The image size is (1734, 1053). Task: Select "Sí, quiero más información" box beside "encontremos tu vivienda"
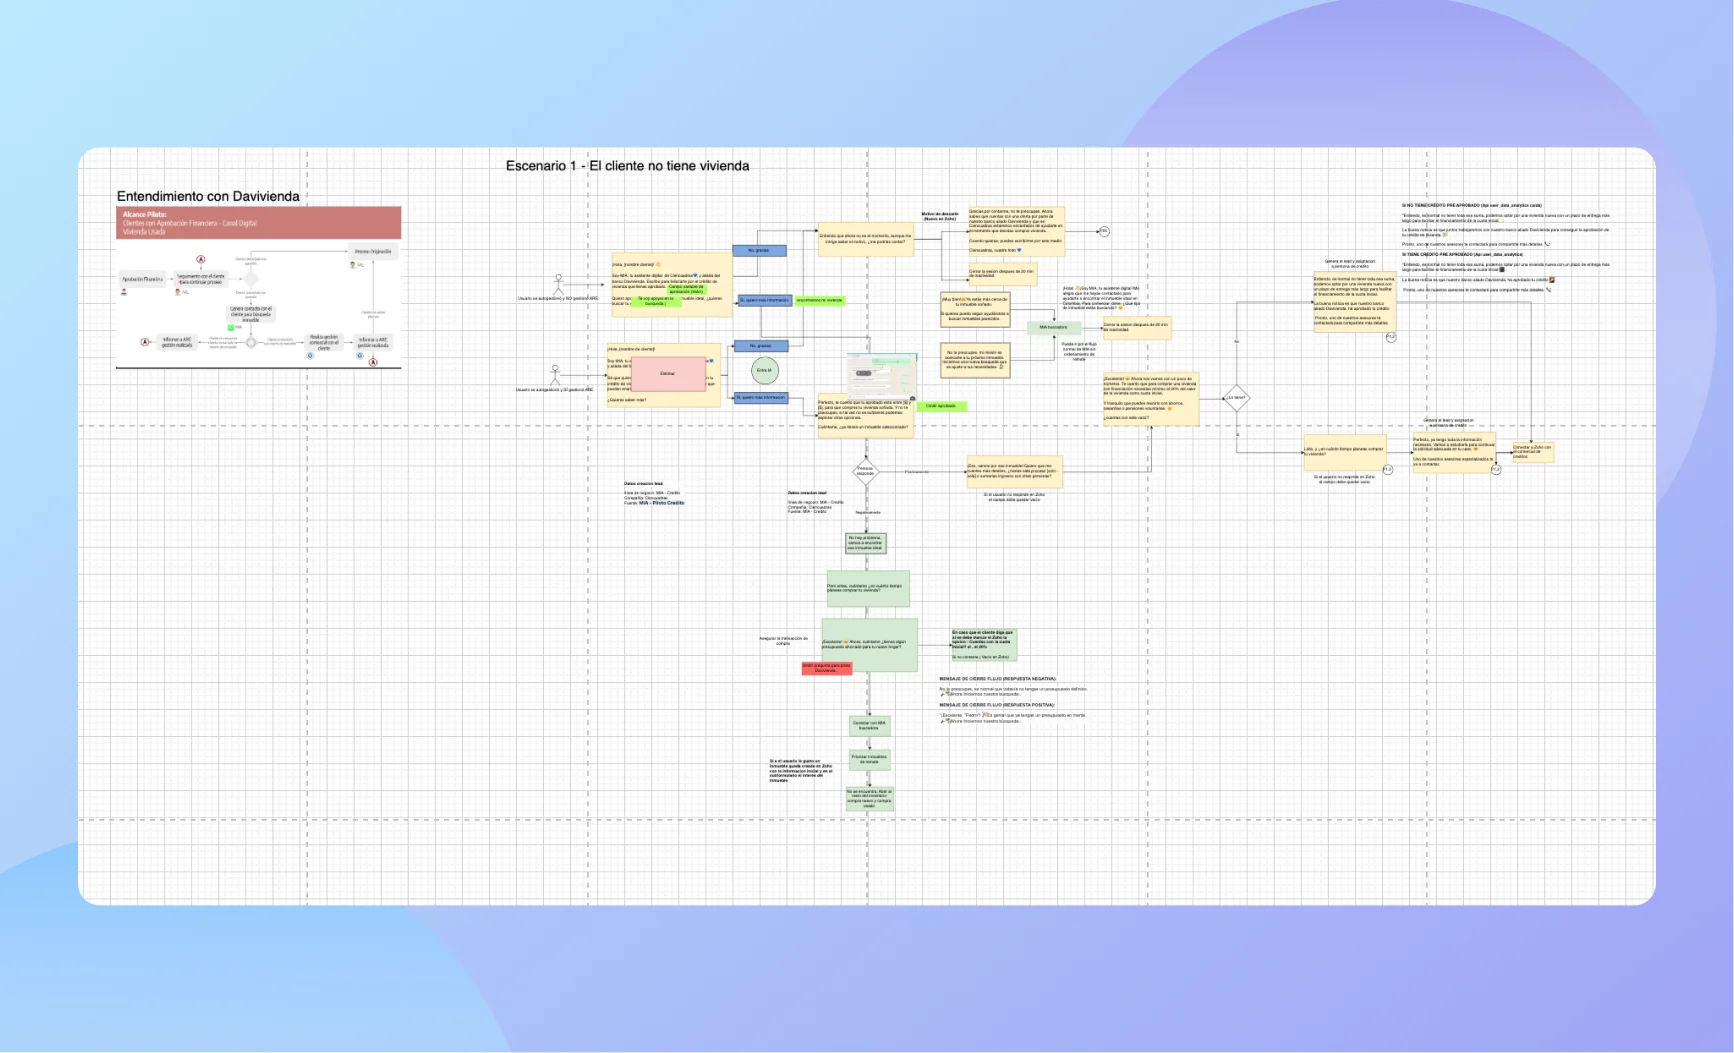(x=765, y=300)
